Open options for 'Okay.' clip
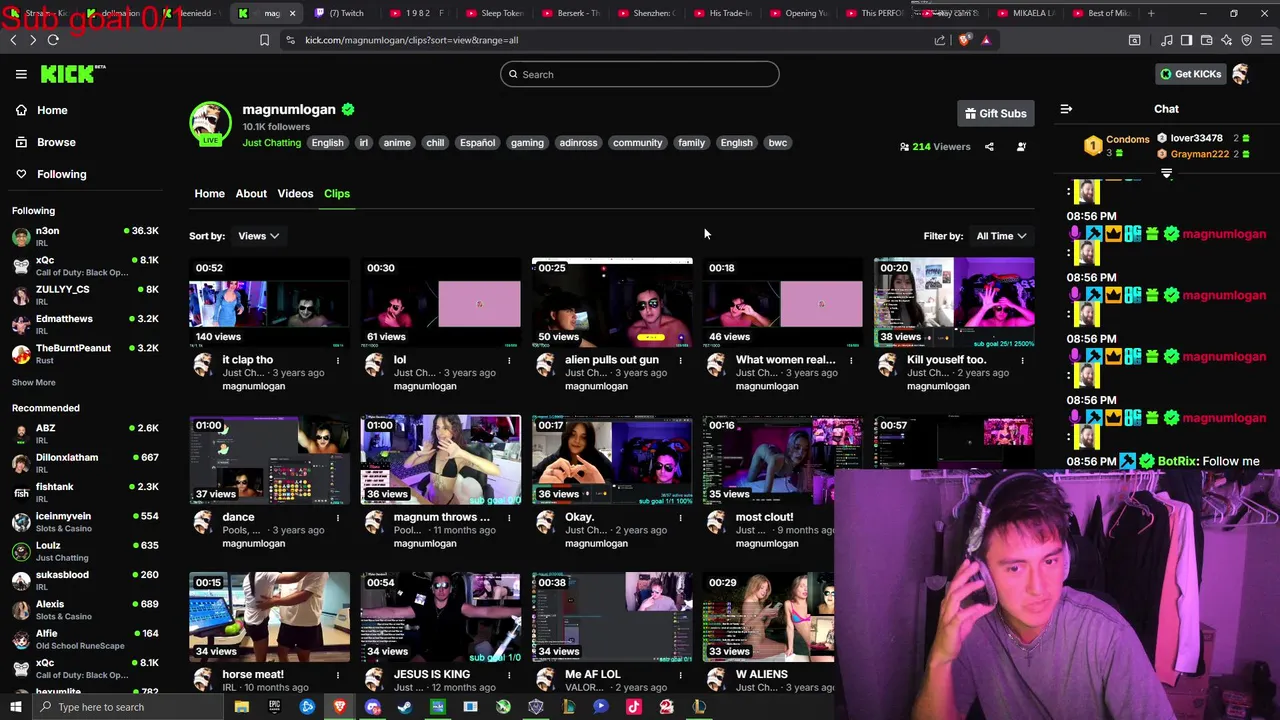 click(680, 517)
